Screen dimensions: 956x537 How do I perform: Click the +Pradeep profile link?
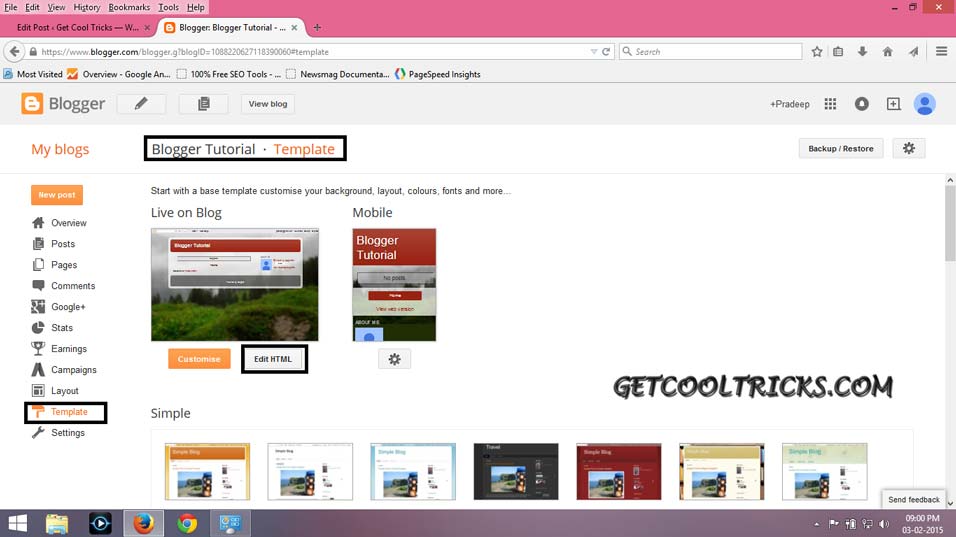point(790,104)
